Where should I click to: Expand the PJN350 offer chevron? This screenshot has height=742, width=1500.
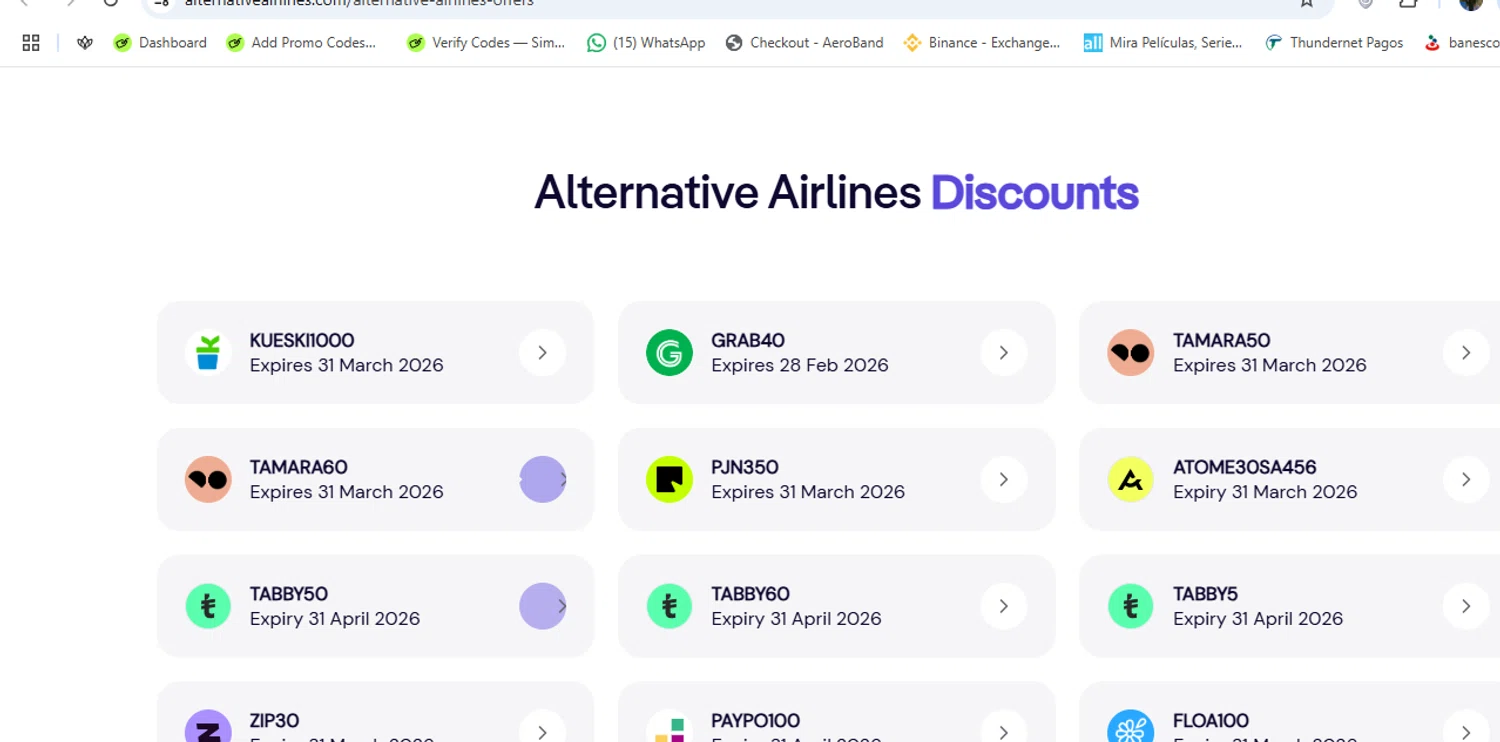[x=1003, y=480]
